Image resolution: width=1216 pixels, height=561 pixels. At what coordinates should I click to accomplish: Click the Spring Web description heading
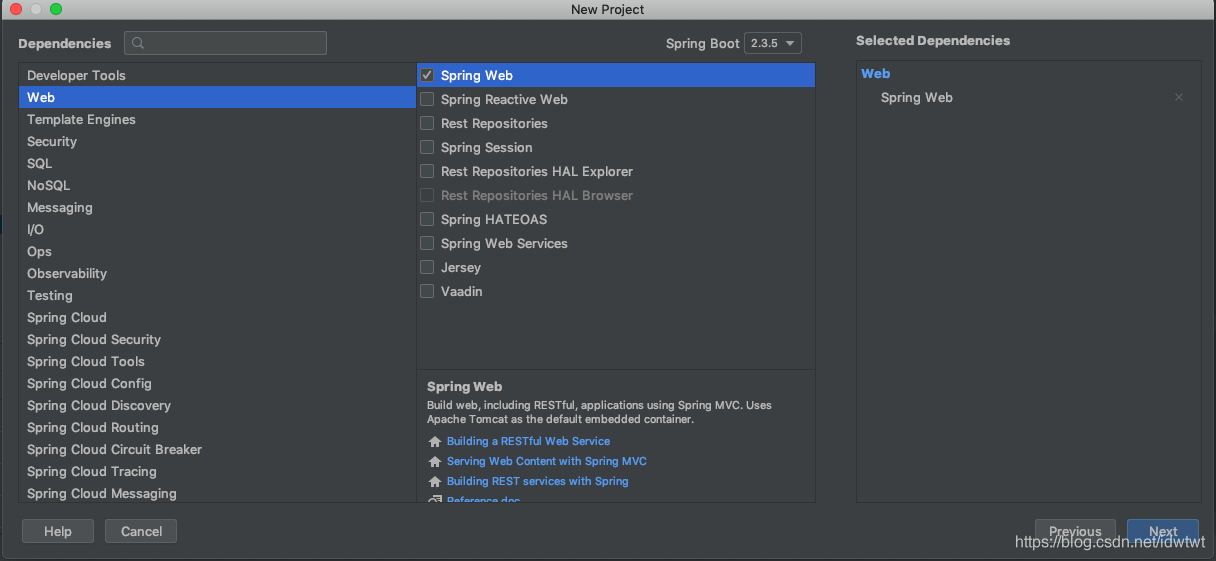point(464,386)
